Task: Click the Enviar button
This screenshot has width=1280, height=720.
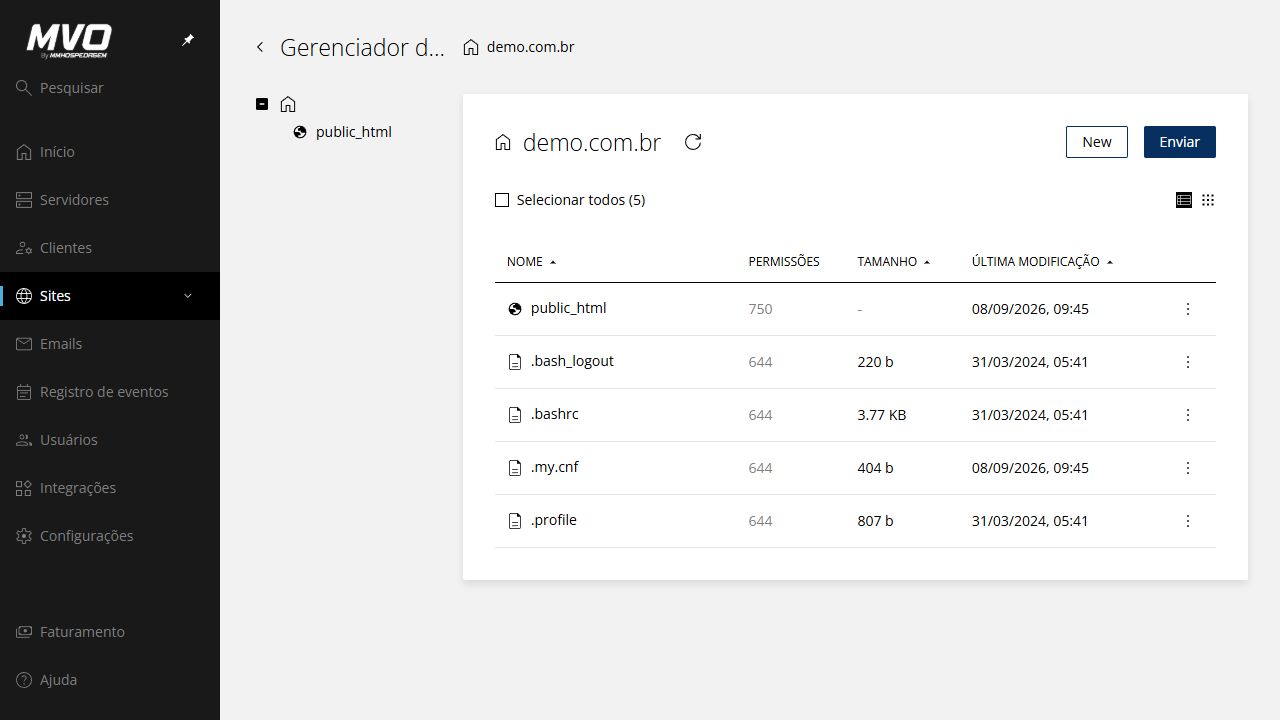Action: coord(1180,142)
